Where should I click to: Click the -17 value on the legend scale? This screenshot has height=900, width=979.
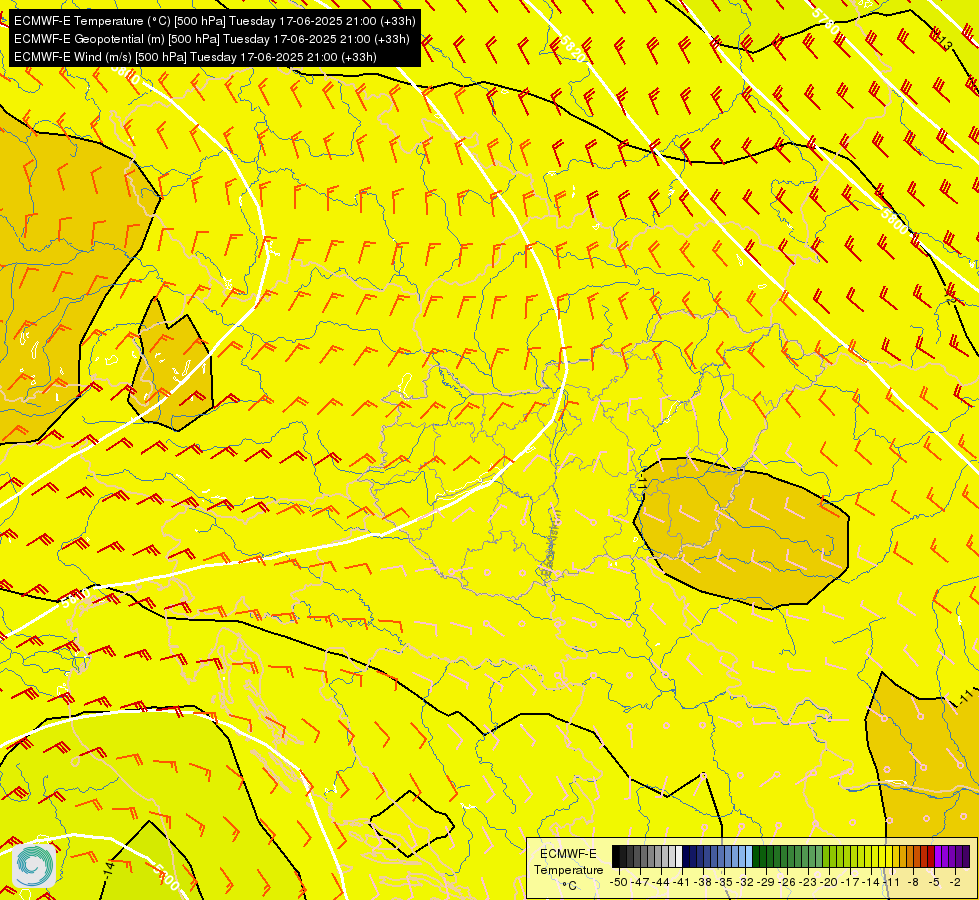850,883
